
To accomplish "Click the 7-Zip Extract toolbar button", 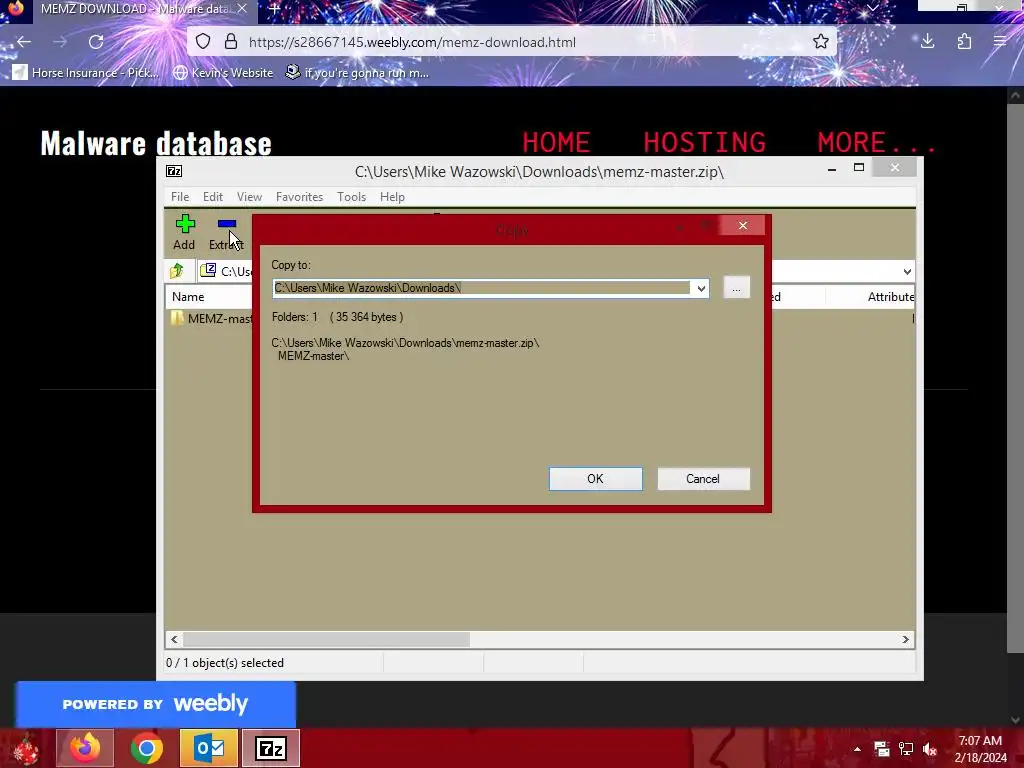I will click(x=226, y=232).
